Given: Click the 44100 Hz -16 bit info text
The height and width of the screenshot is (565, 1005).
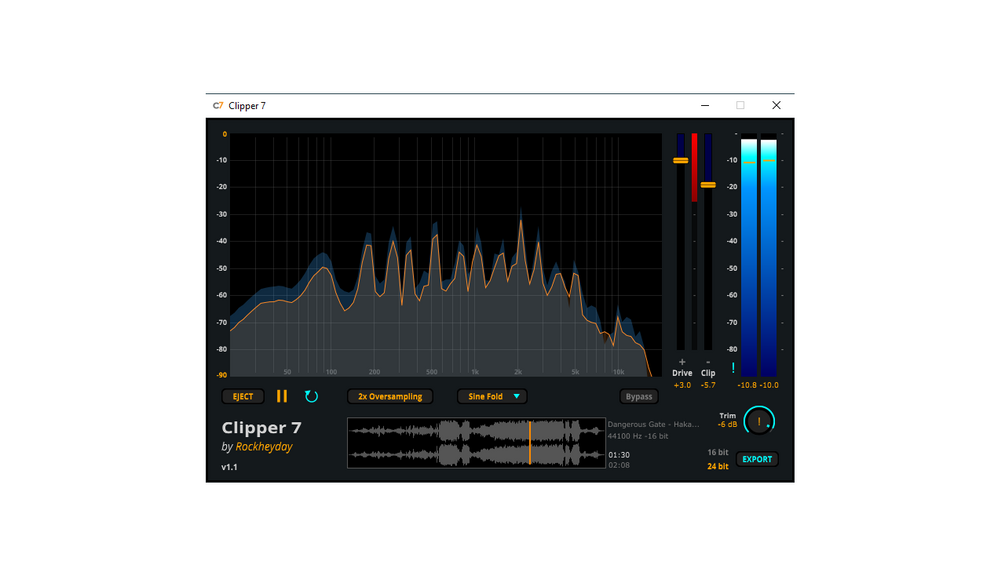Looking at the screenshot, I should click(x=638, y=436).
